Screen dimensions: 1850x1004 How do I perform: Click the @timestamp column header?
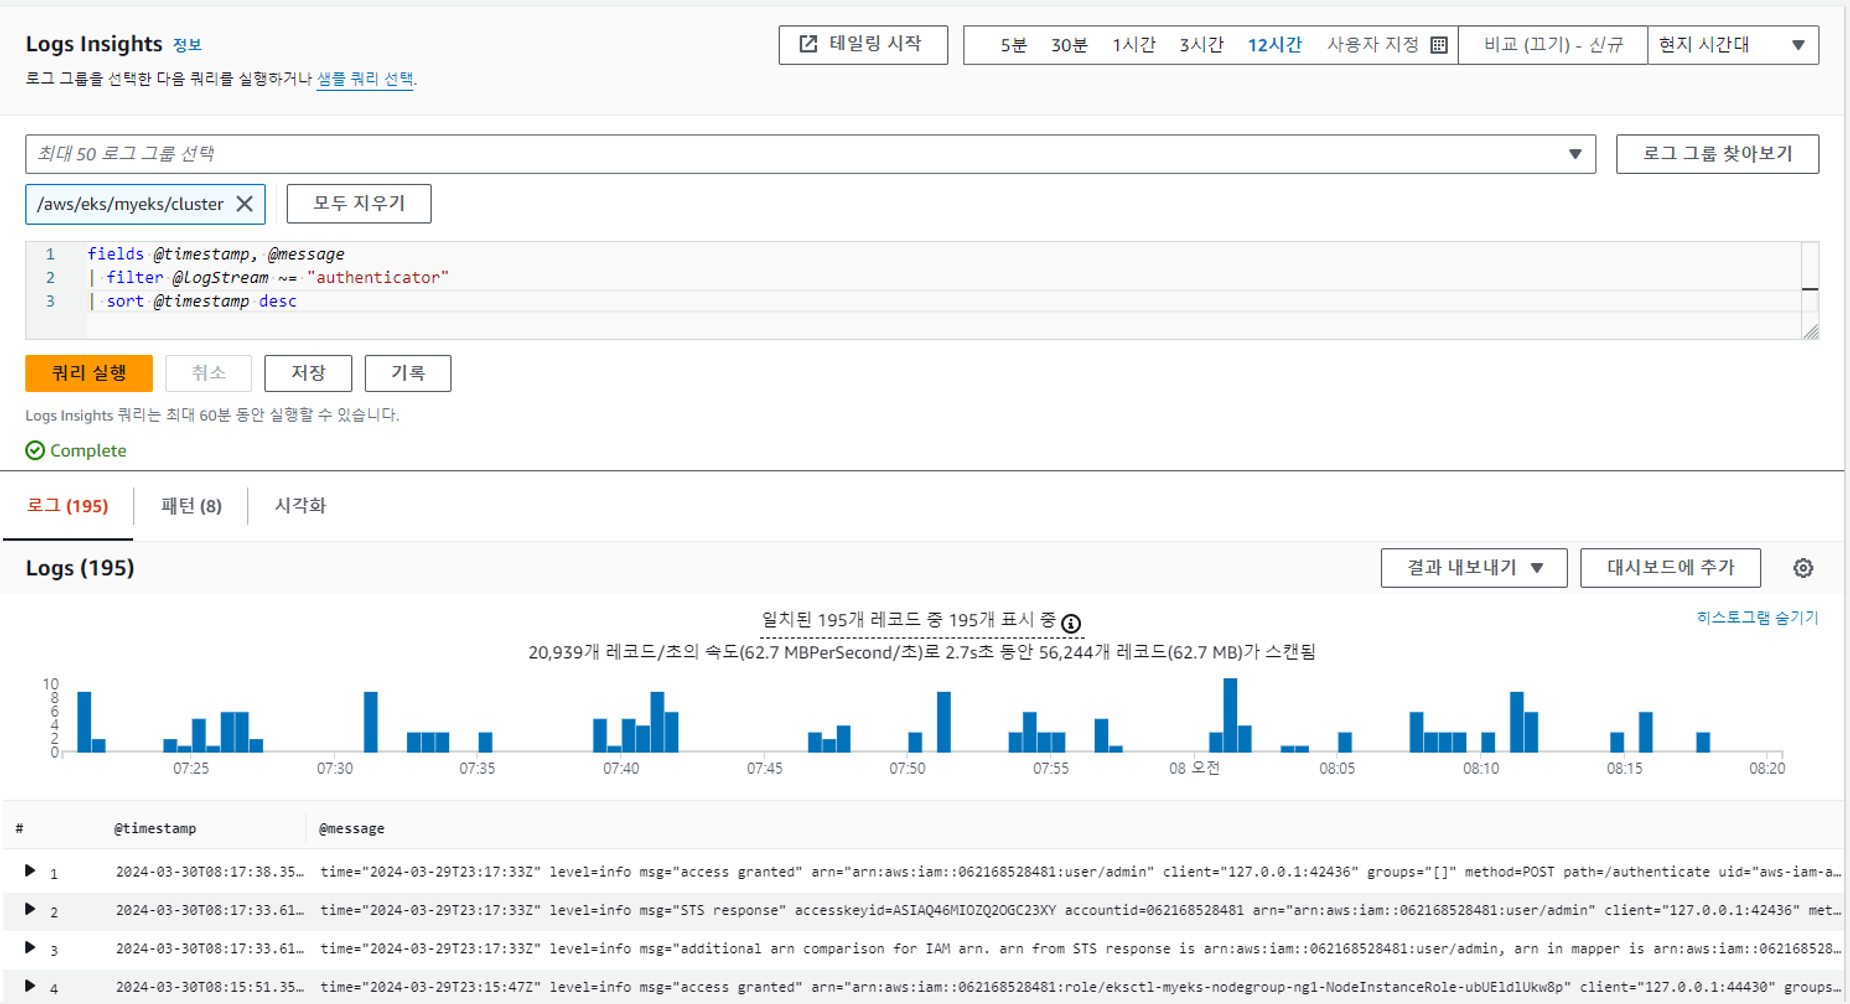(x=155, y=828)
